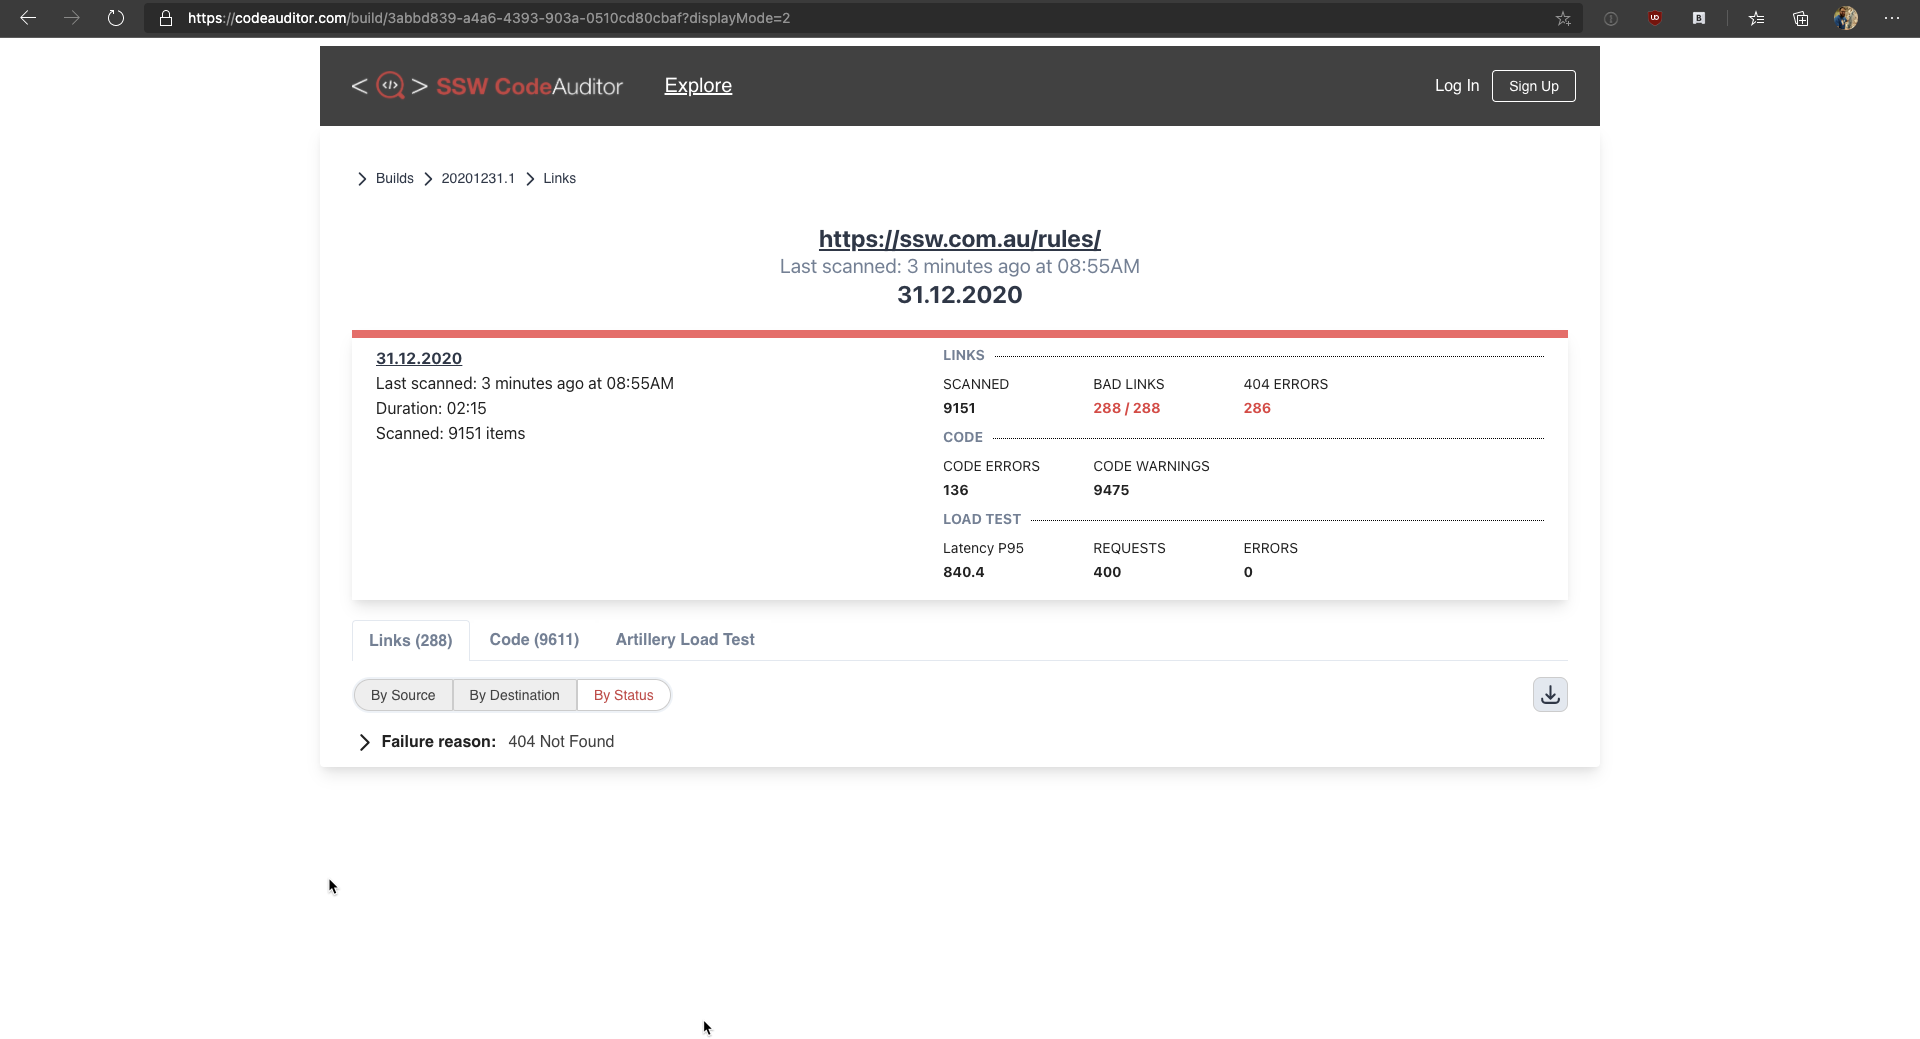Click the browser profile avatar

click(x=1847, y=18)
